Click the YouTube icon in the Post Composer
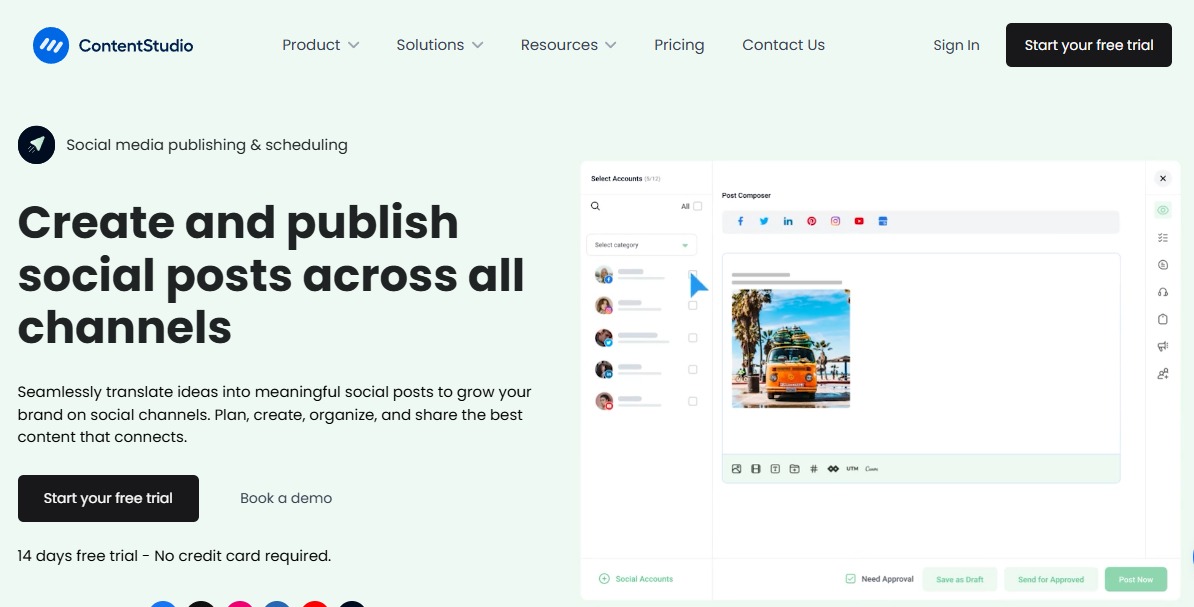Screen dimensions: 1194x607 coord(859,221)
